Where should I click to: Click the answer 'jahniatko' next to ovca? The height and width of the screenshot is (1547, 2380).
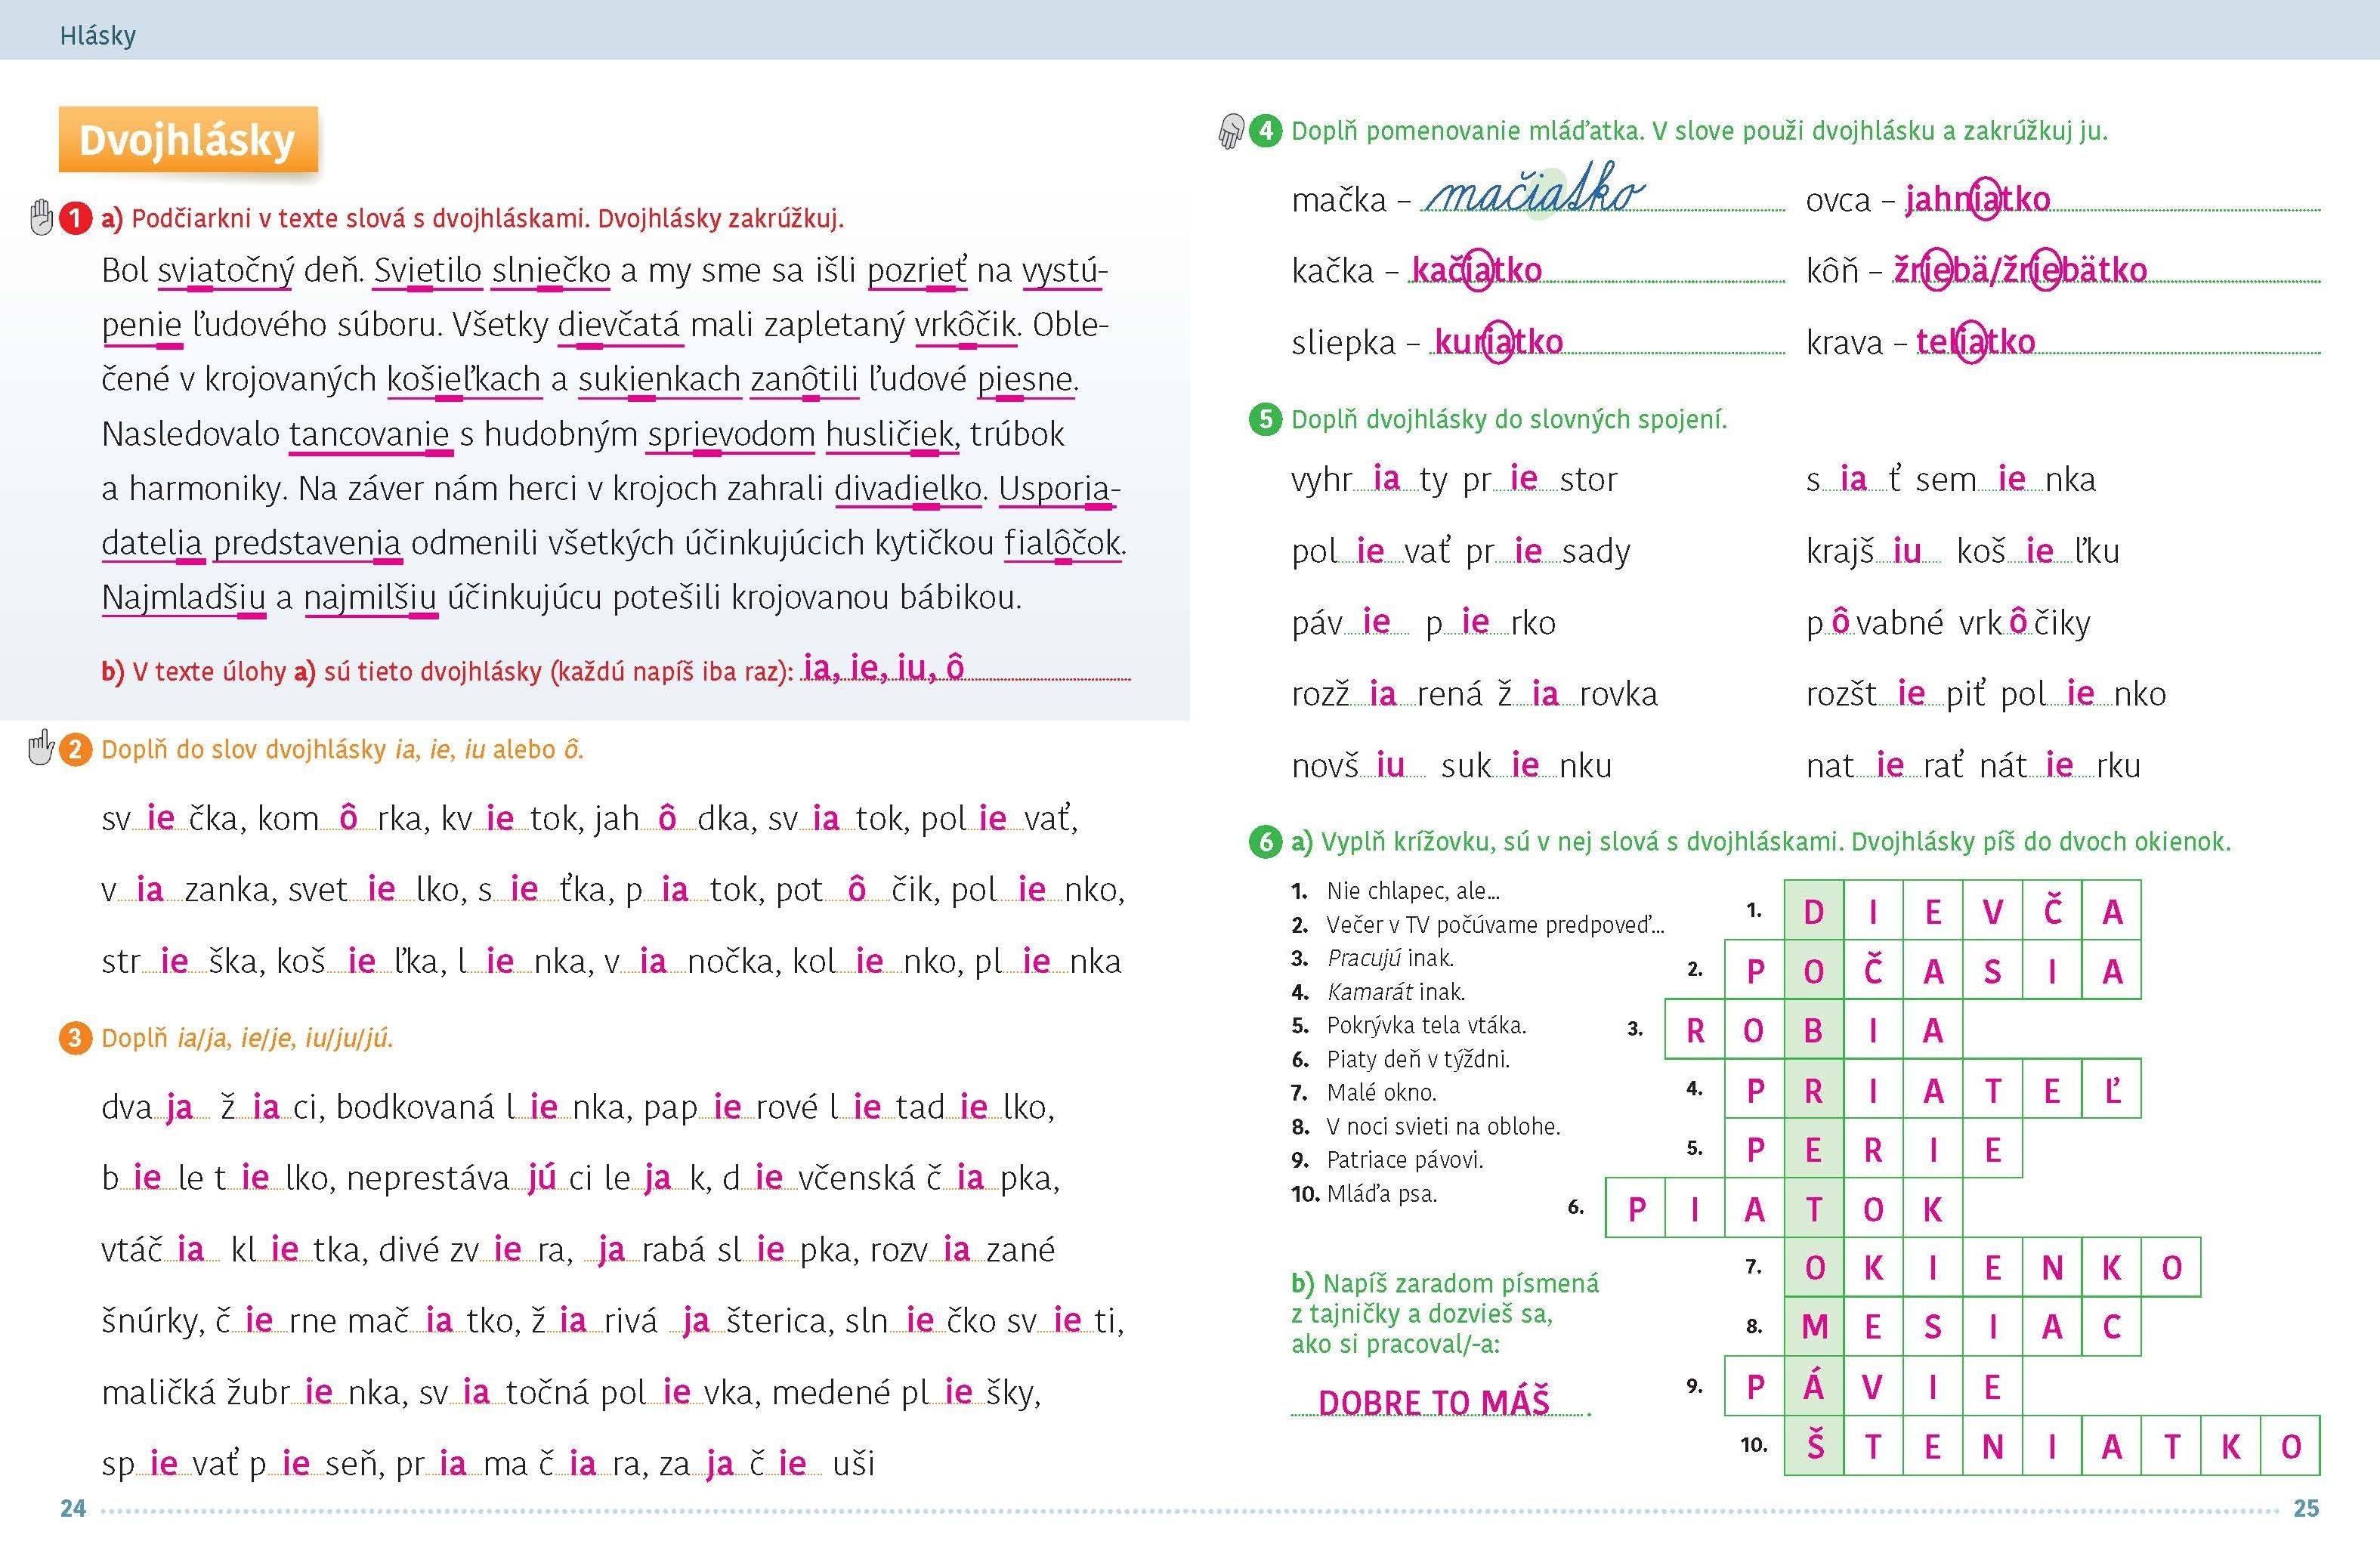pyautogui.click(x=1978, y=199)
